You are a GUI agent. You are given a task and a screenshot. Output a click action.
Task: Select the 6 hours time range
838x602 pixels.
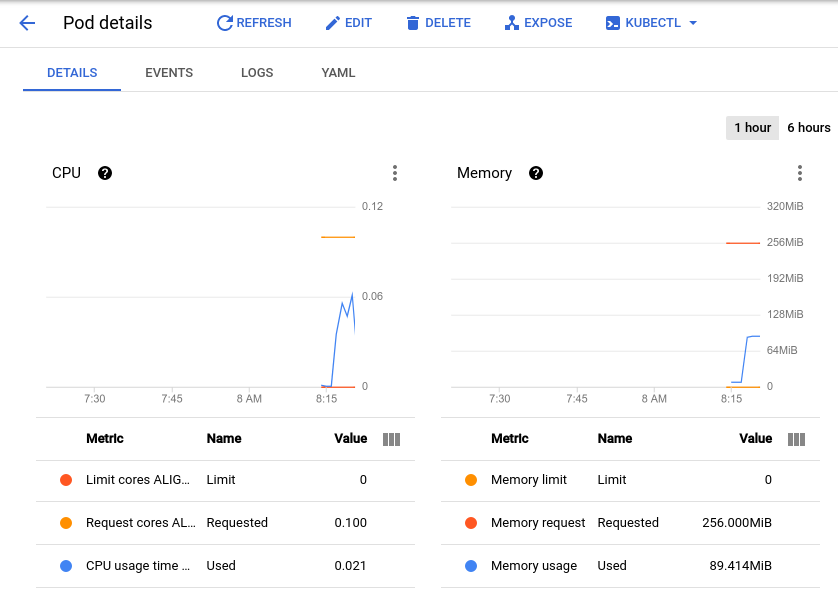point(809,128)
